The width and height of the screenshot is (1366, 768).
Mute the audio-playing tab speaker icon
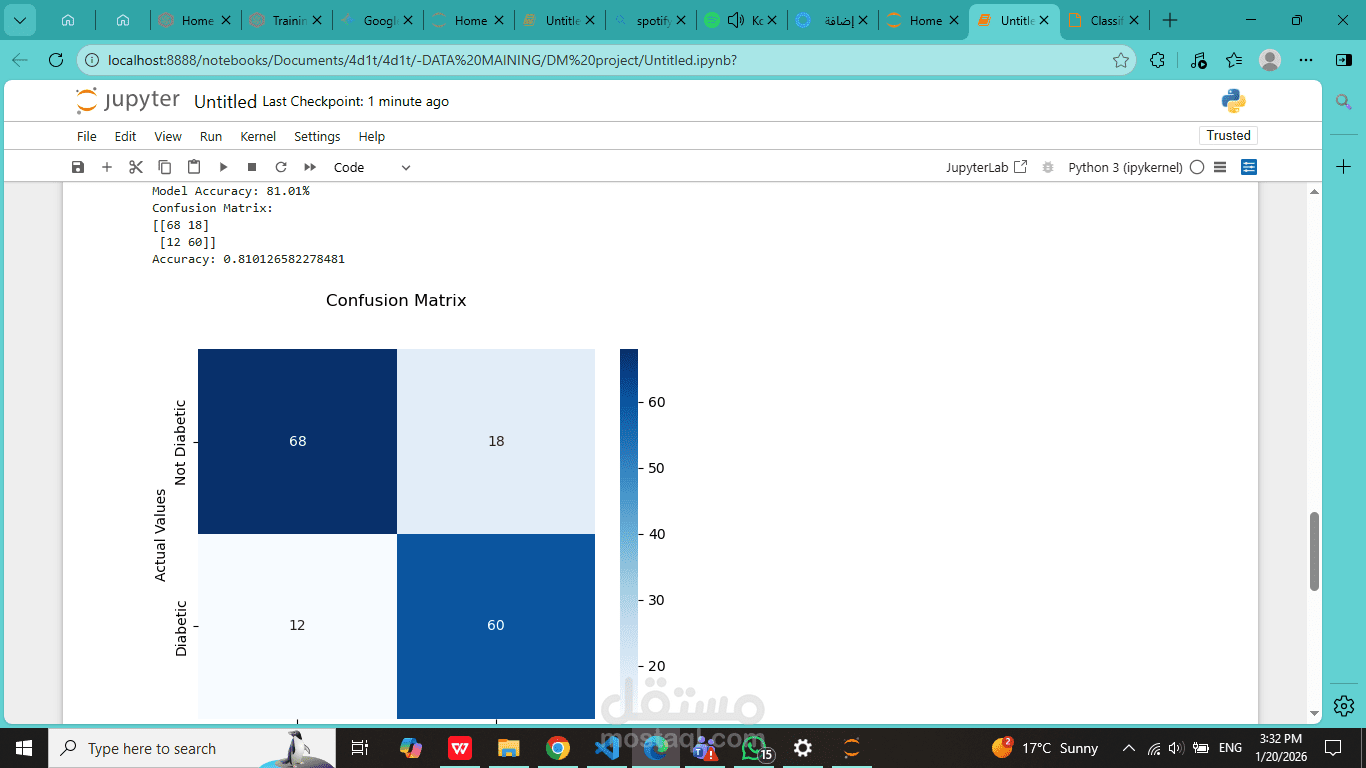click(737, 20)
